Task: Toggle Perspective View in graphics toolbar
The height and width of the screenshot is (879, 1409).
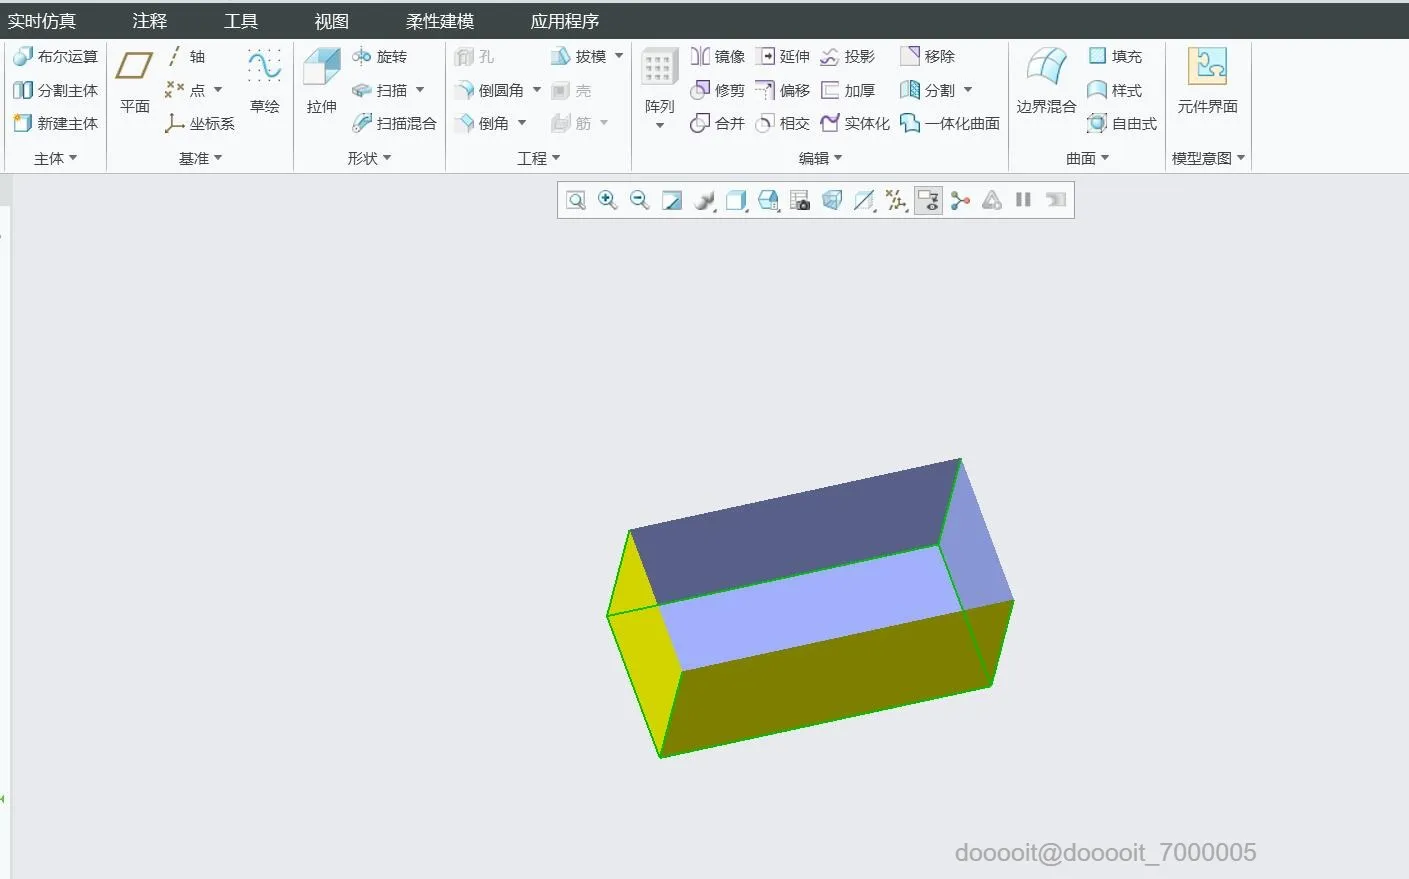Action: 832,200
